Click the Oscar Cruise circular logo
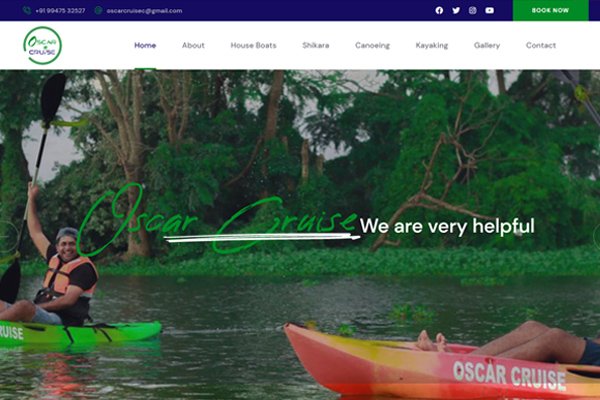This screenshot has height=400, width=600. 42,45
